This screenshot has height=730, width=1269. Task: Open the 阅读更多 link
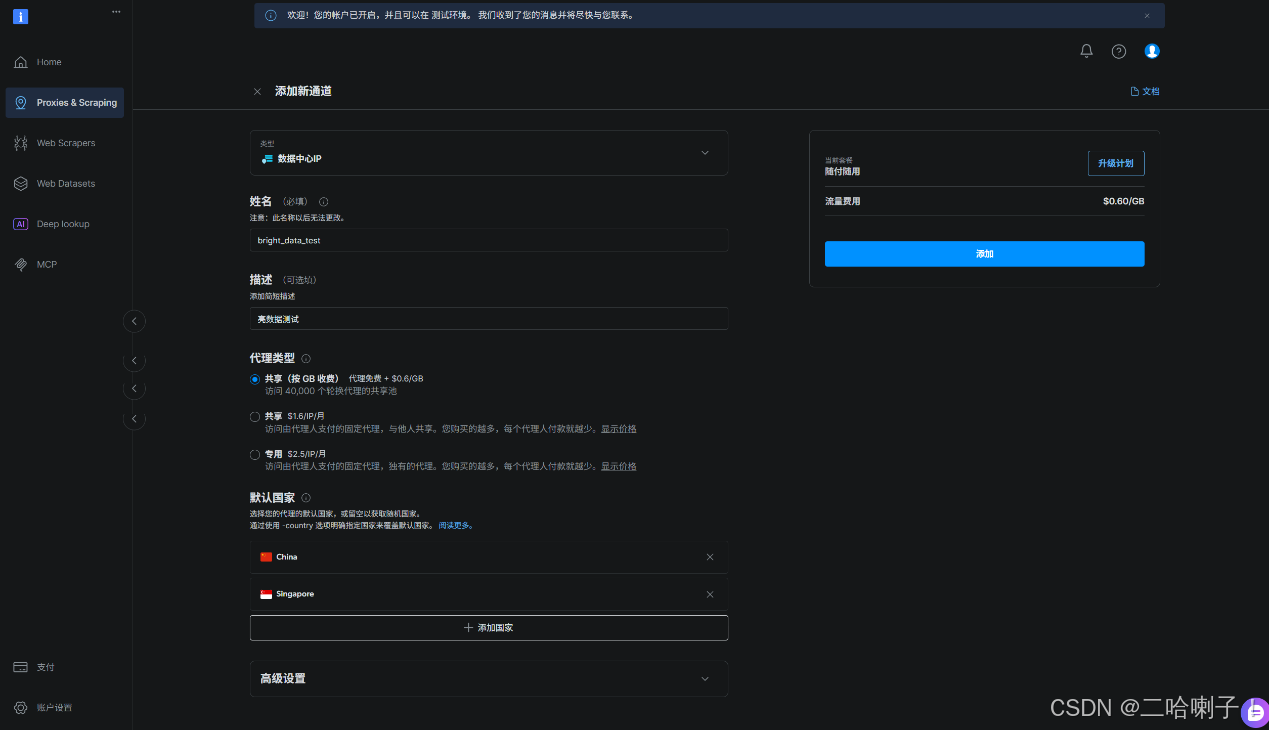pos(456,525)
